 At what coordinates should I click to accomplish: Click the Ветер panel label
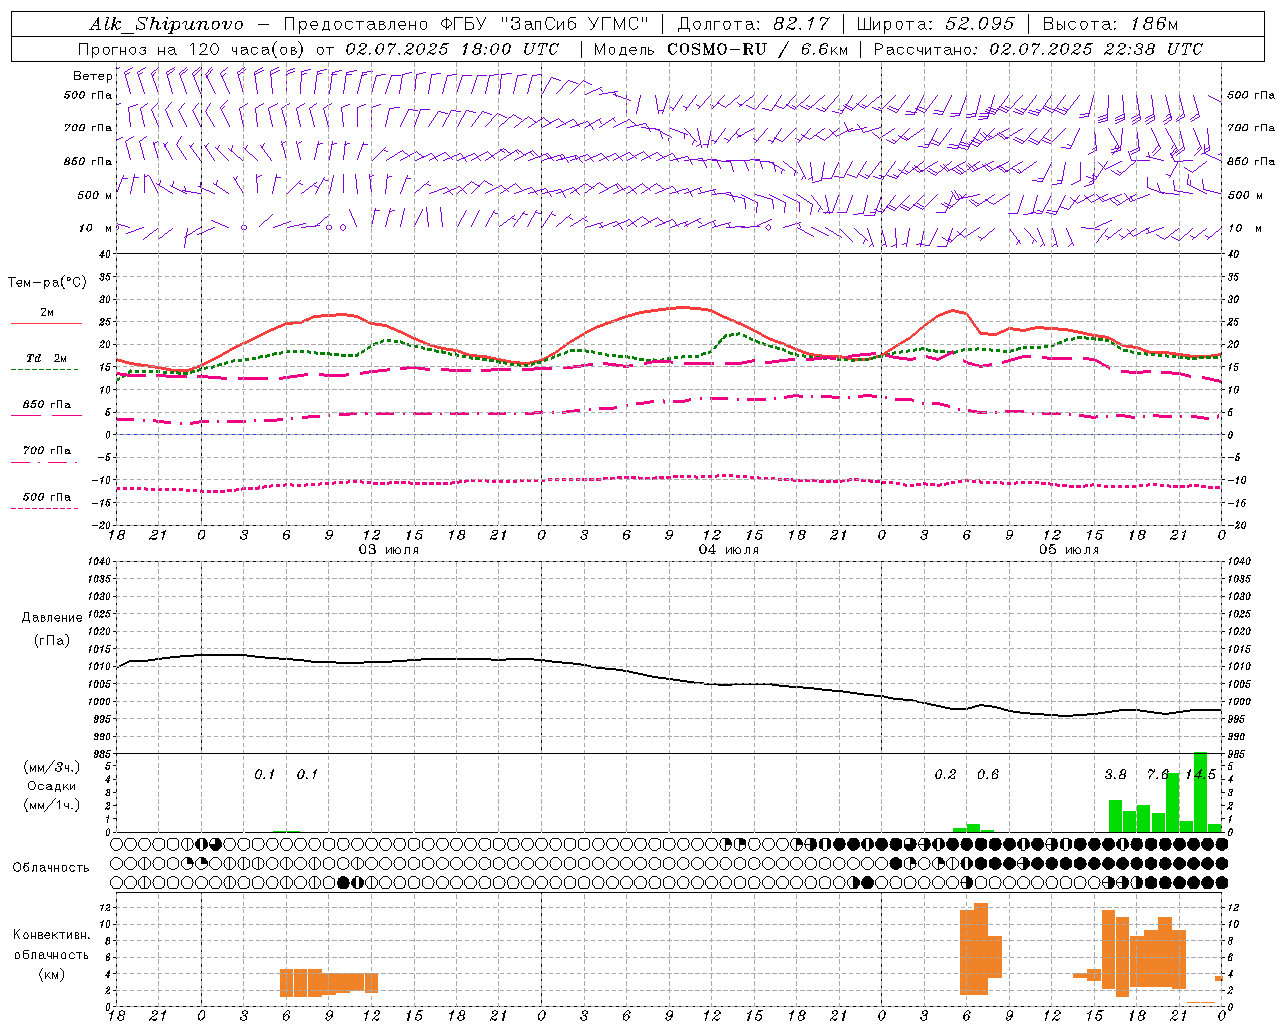[93, 76]
